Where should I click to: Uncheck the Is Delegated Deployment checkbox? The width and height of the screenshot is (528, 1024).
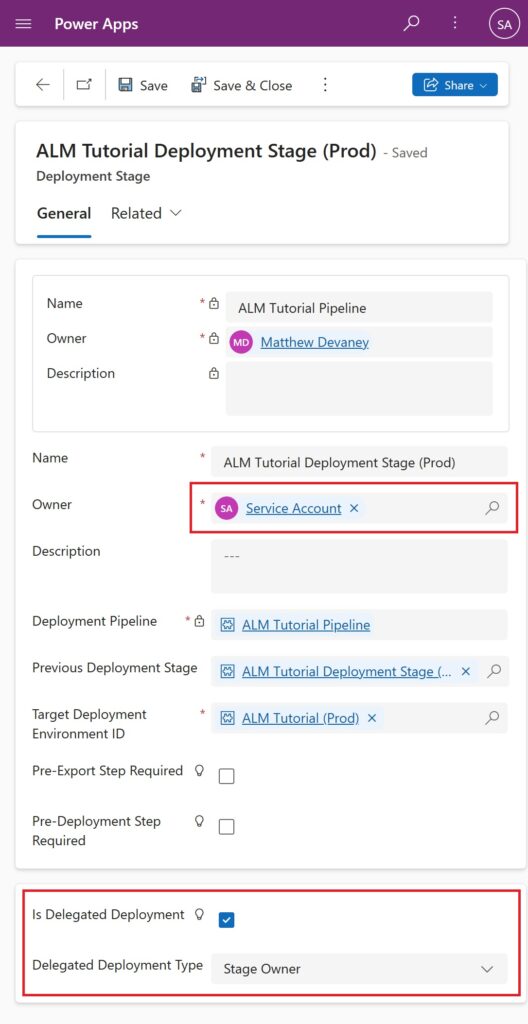227,920
